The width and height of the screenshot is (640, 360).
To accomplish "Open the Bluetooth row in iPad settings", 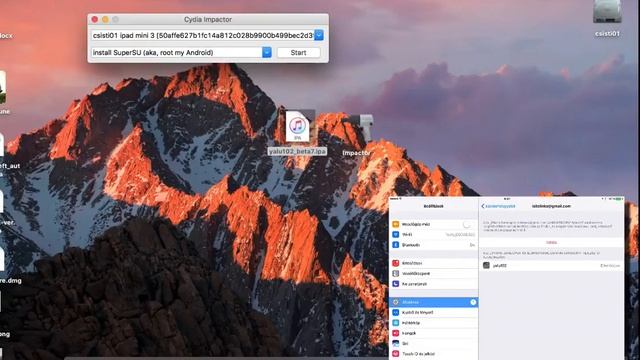I will coord(433,245).
